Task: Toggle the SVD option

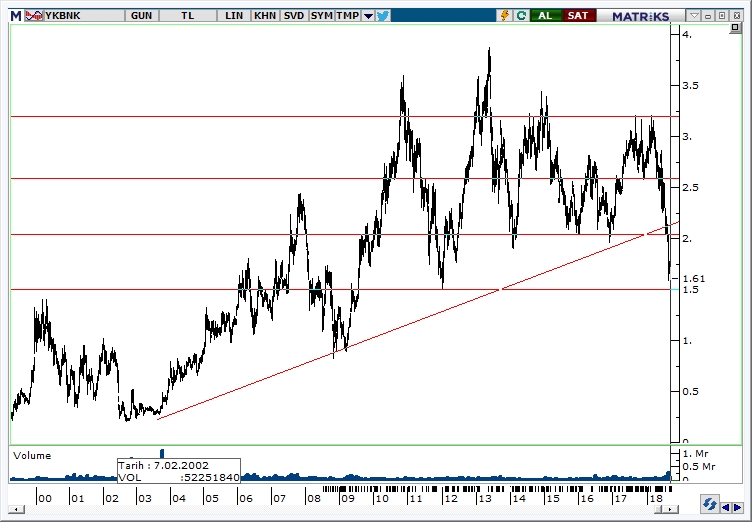Action: (294, 16)
